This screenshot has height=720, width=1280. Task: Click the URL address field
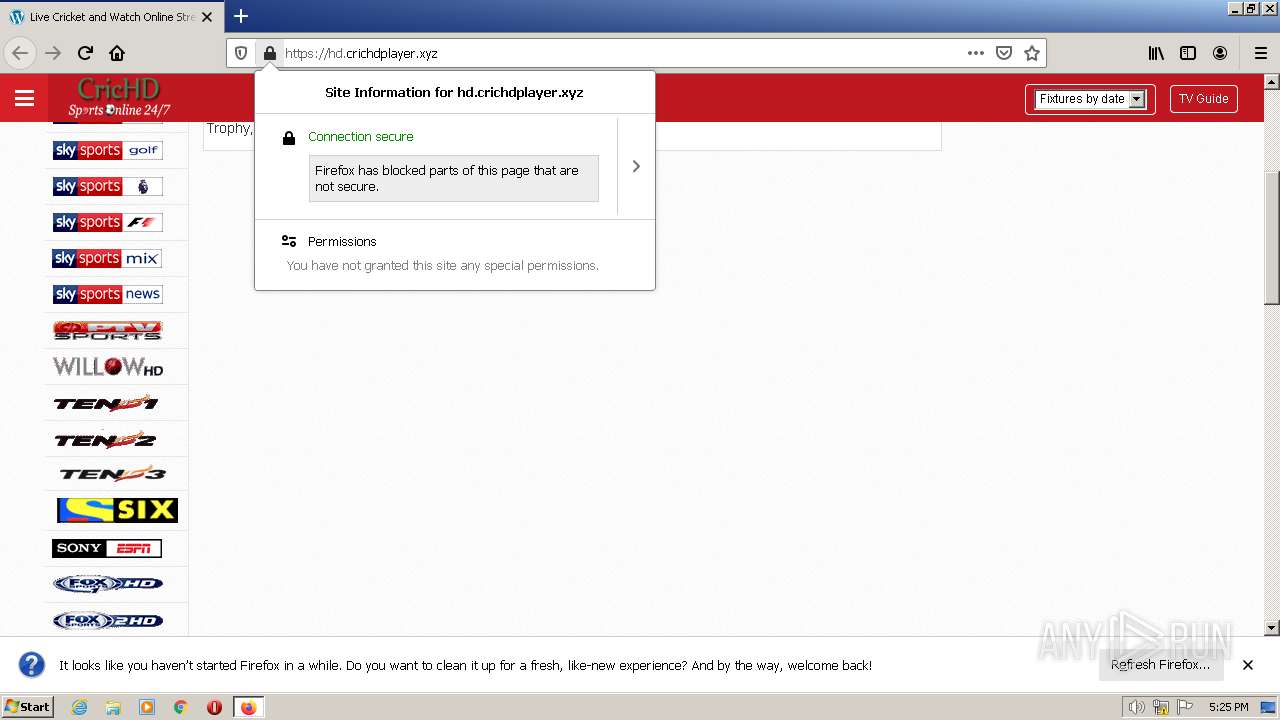[x=620, y=53]
